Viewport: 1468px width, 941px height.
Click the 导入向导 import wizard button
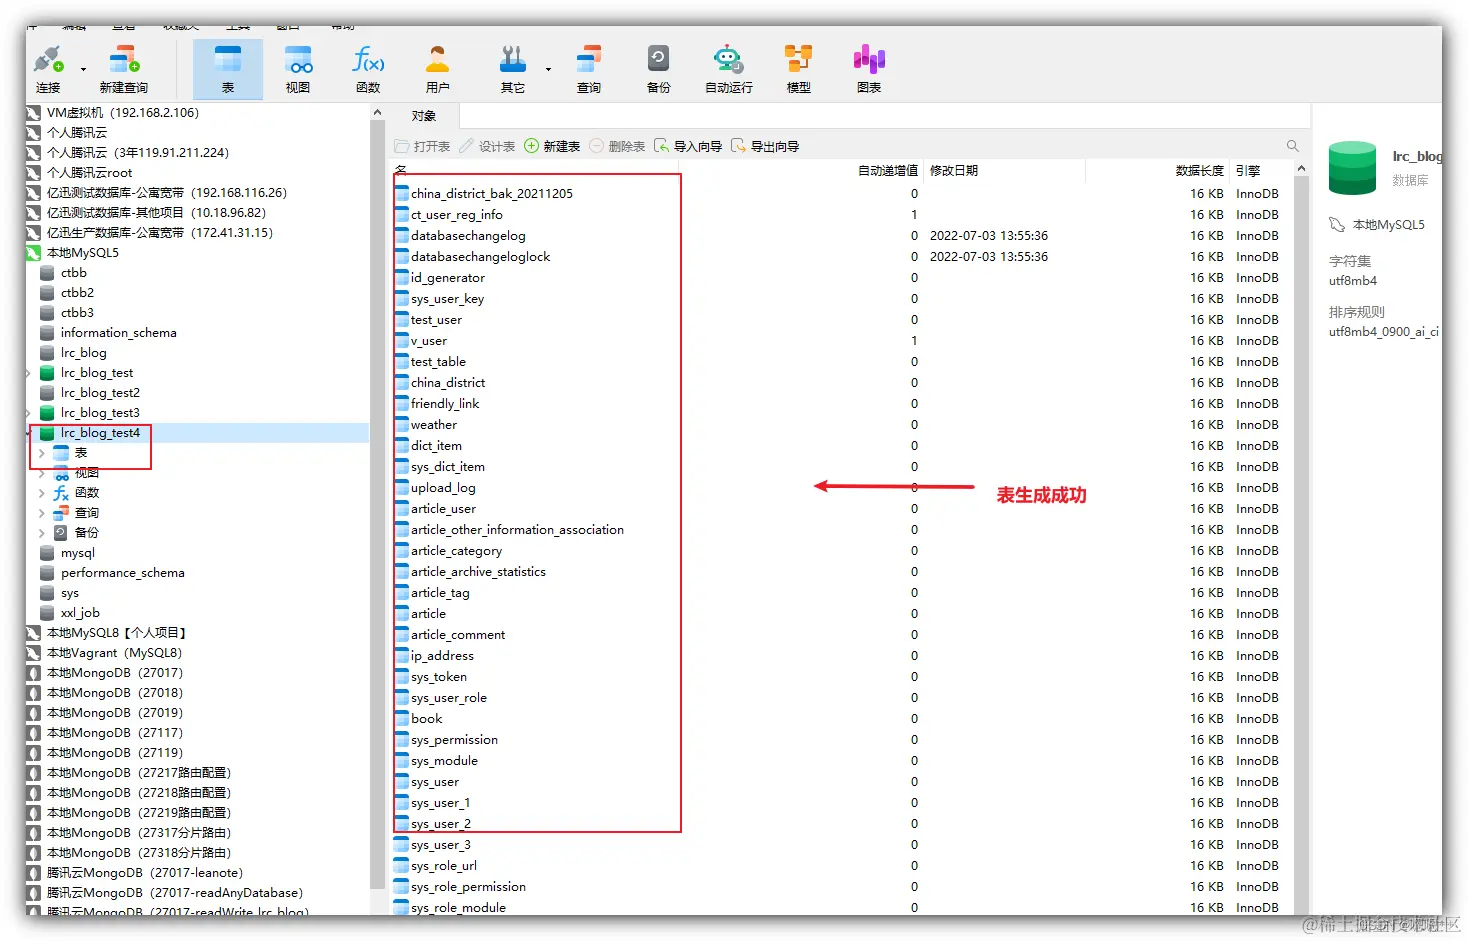click(x=688, y=146)
